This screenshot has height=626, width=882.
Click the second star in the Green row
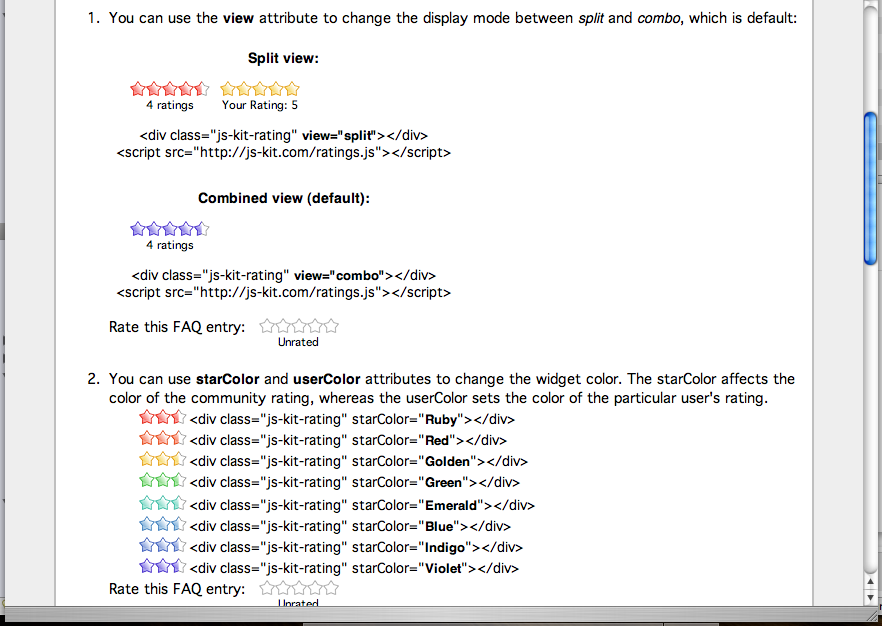(163, 480)
